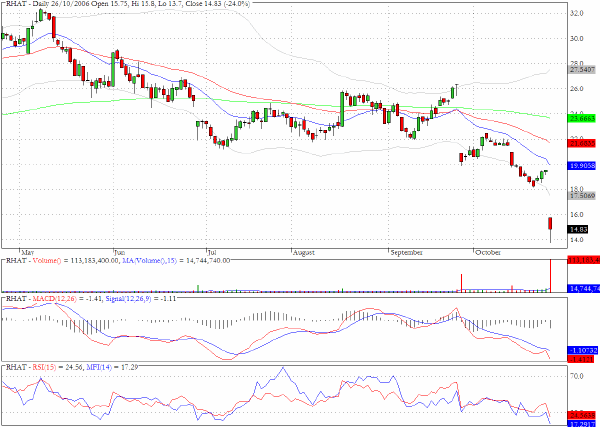Select the blue 19.9058 moving average tag
600x427 pixels.
[582, 165]
